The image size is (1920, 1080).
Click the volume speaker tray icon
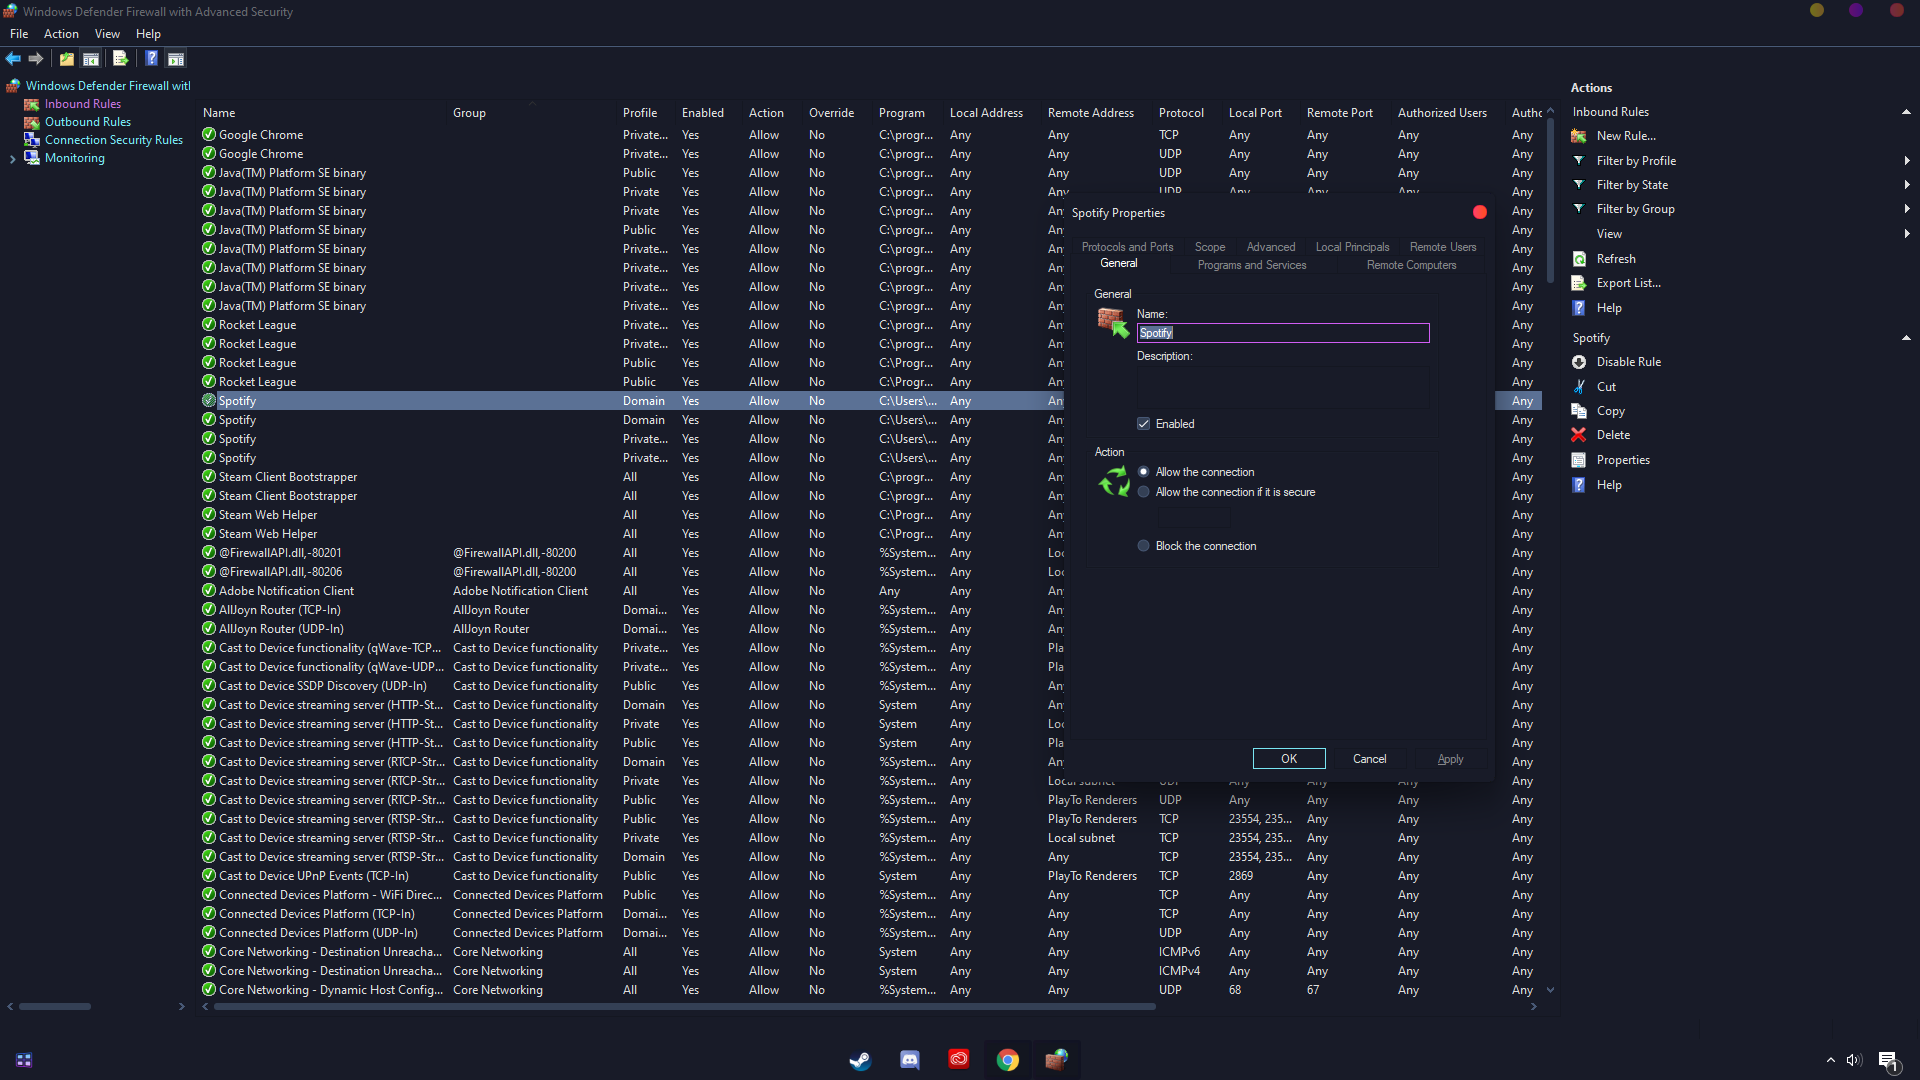[x=1854, y=1060]
